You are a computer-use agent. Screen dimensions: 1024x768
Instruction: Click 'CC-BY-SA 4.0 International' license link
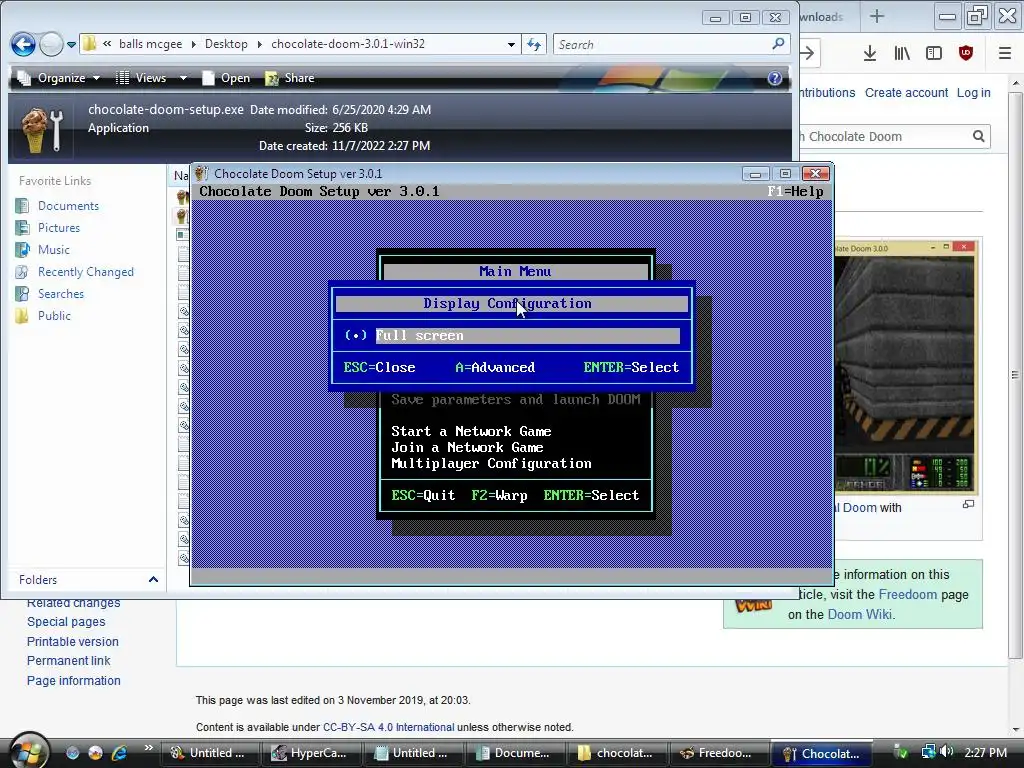click(389, 728)
